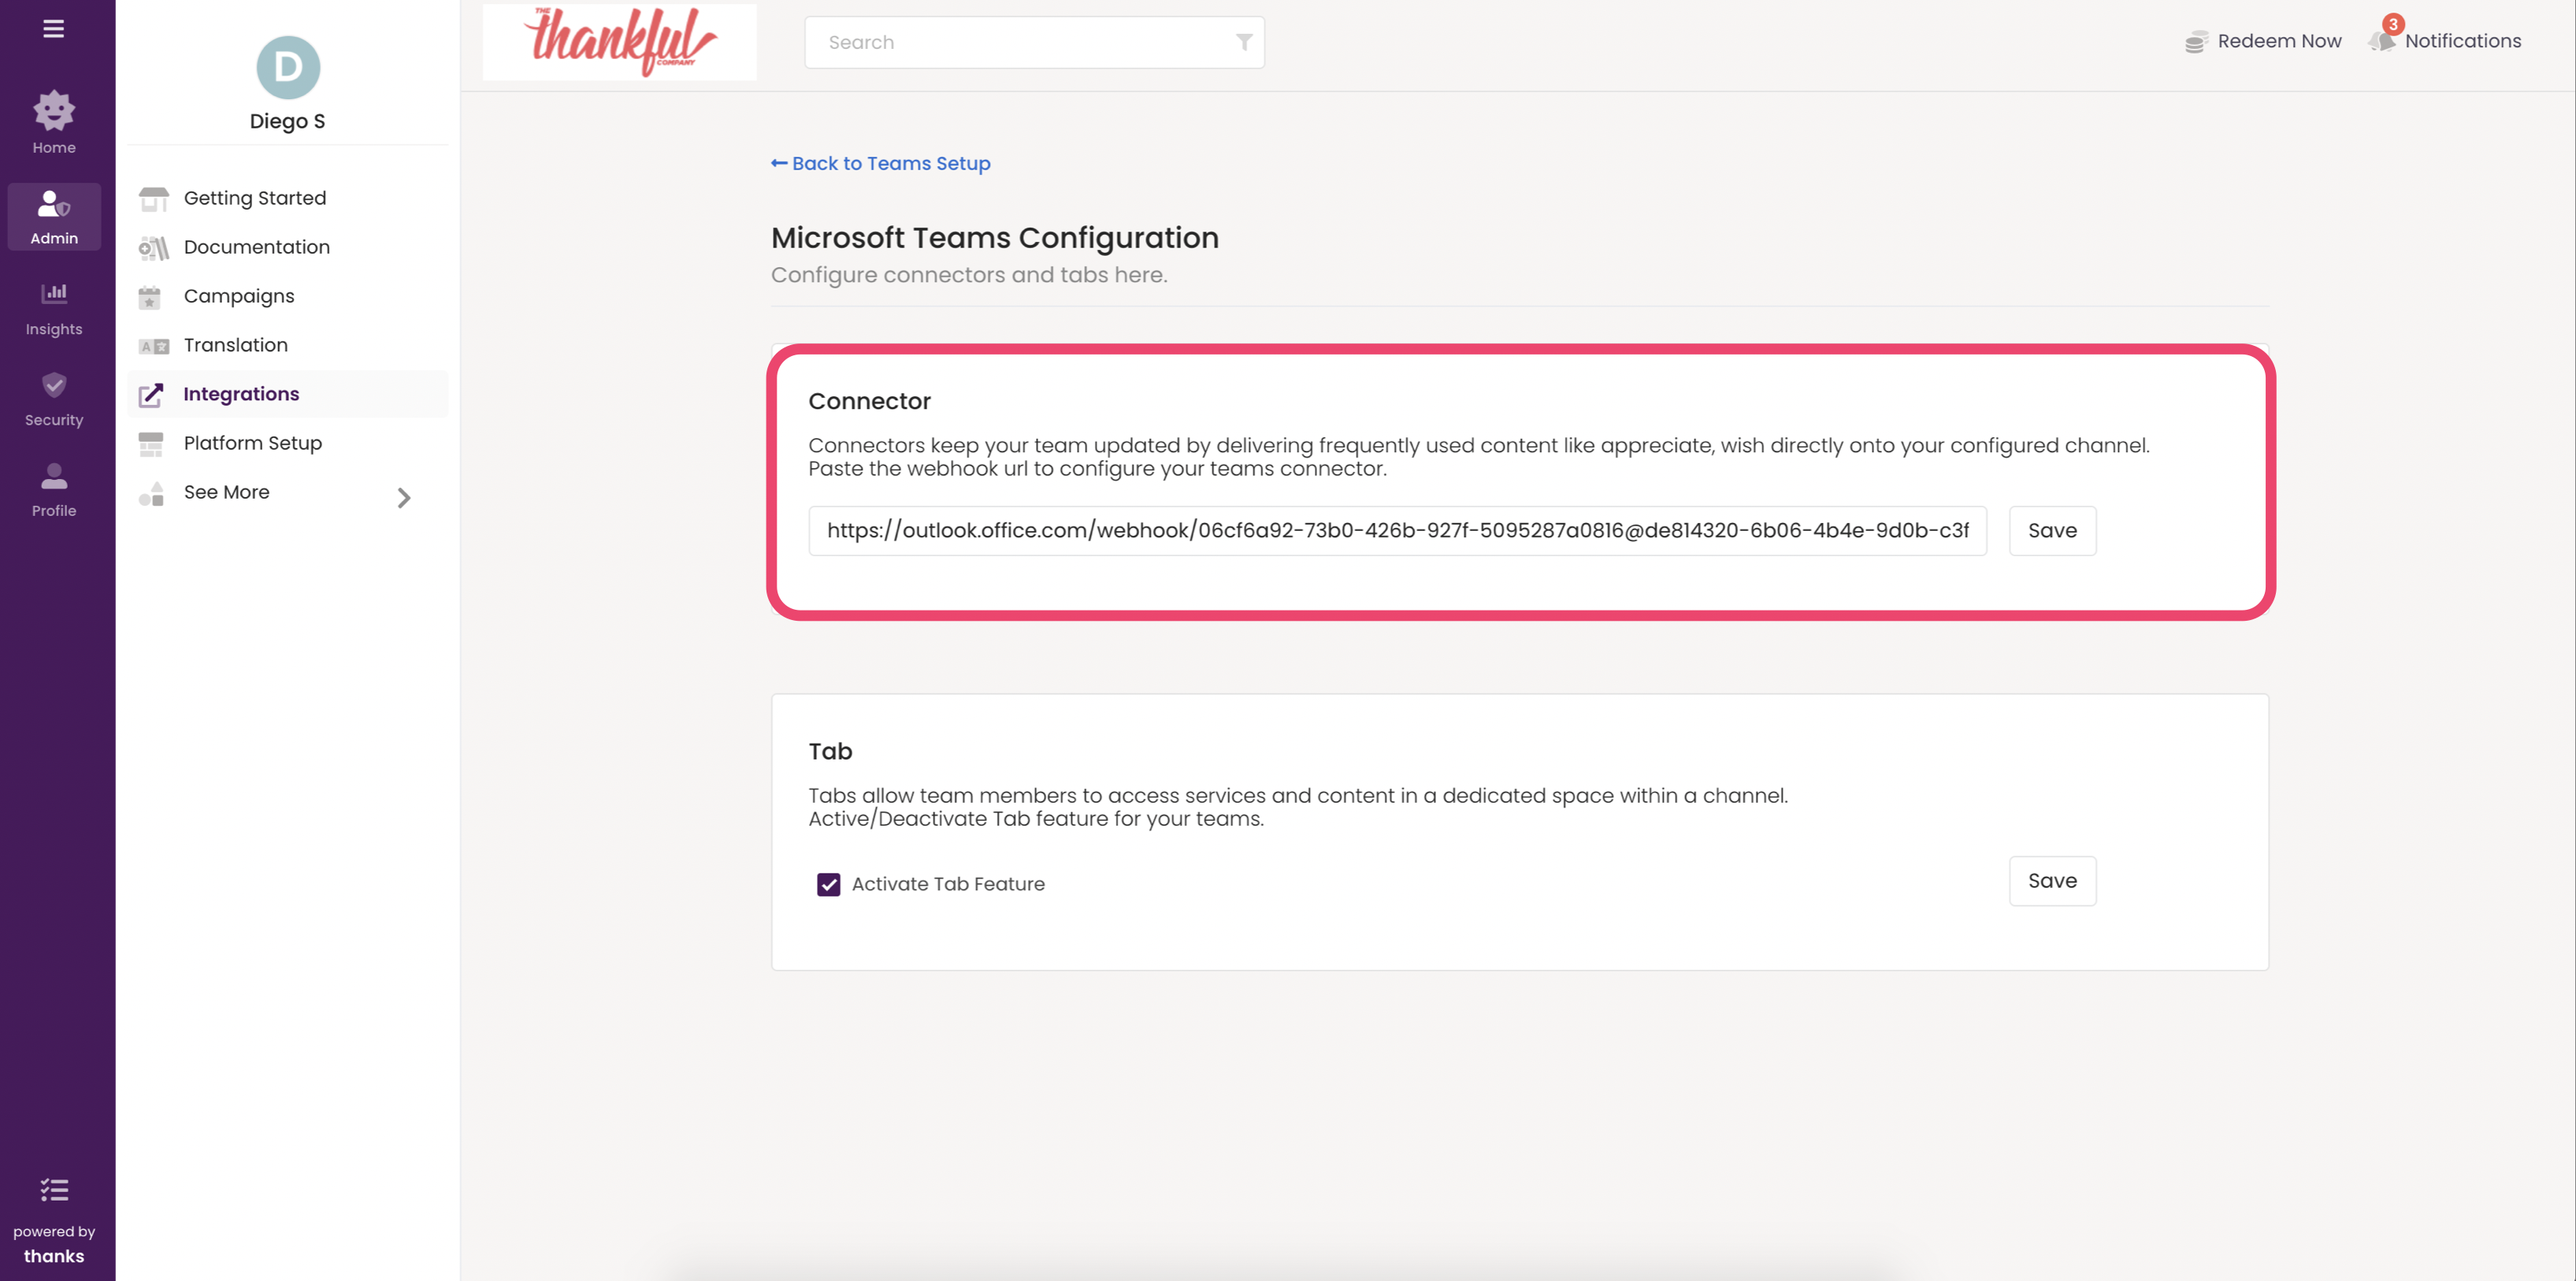
Task: Open the Translation menu item
Action: point(236,345)
